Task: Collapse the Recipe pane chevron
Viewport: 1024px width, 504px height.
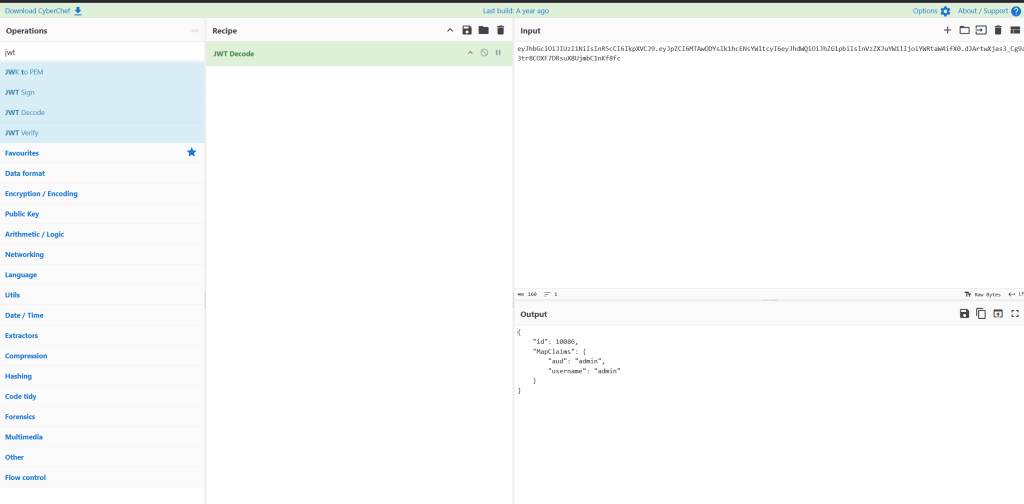Action: tap(450, 31)
